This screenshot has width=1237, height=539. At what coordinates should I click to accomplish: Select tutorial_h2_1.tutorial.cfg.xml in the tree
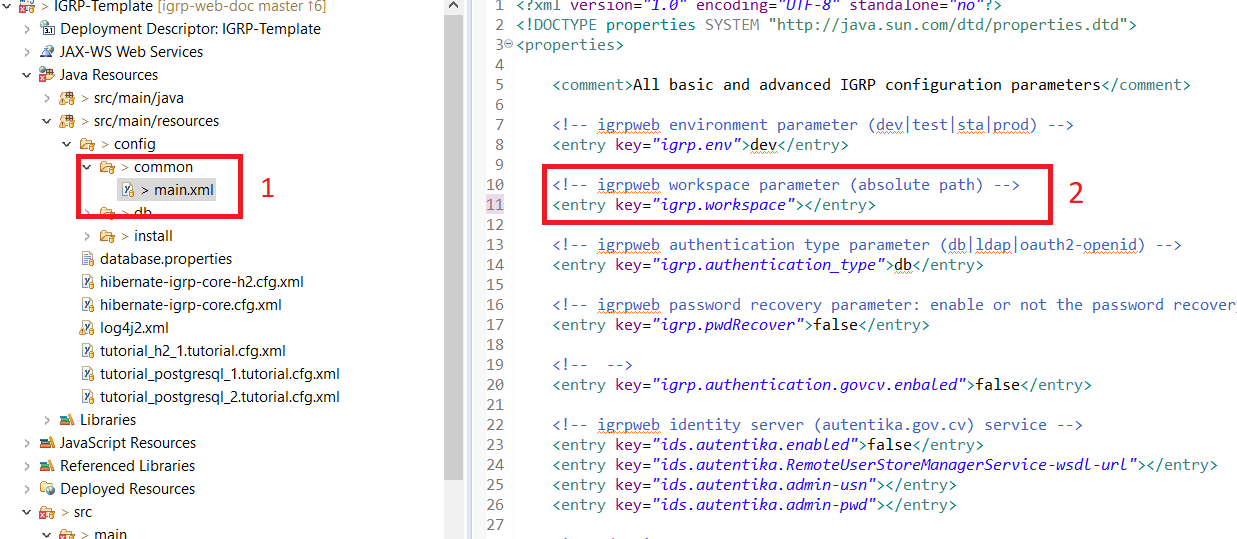193,351
